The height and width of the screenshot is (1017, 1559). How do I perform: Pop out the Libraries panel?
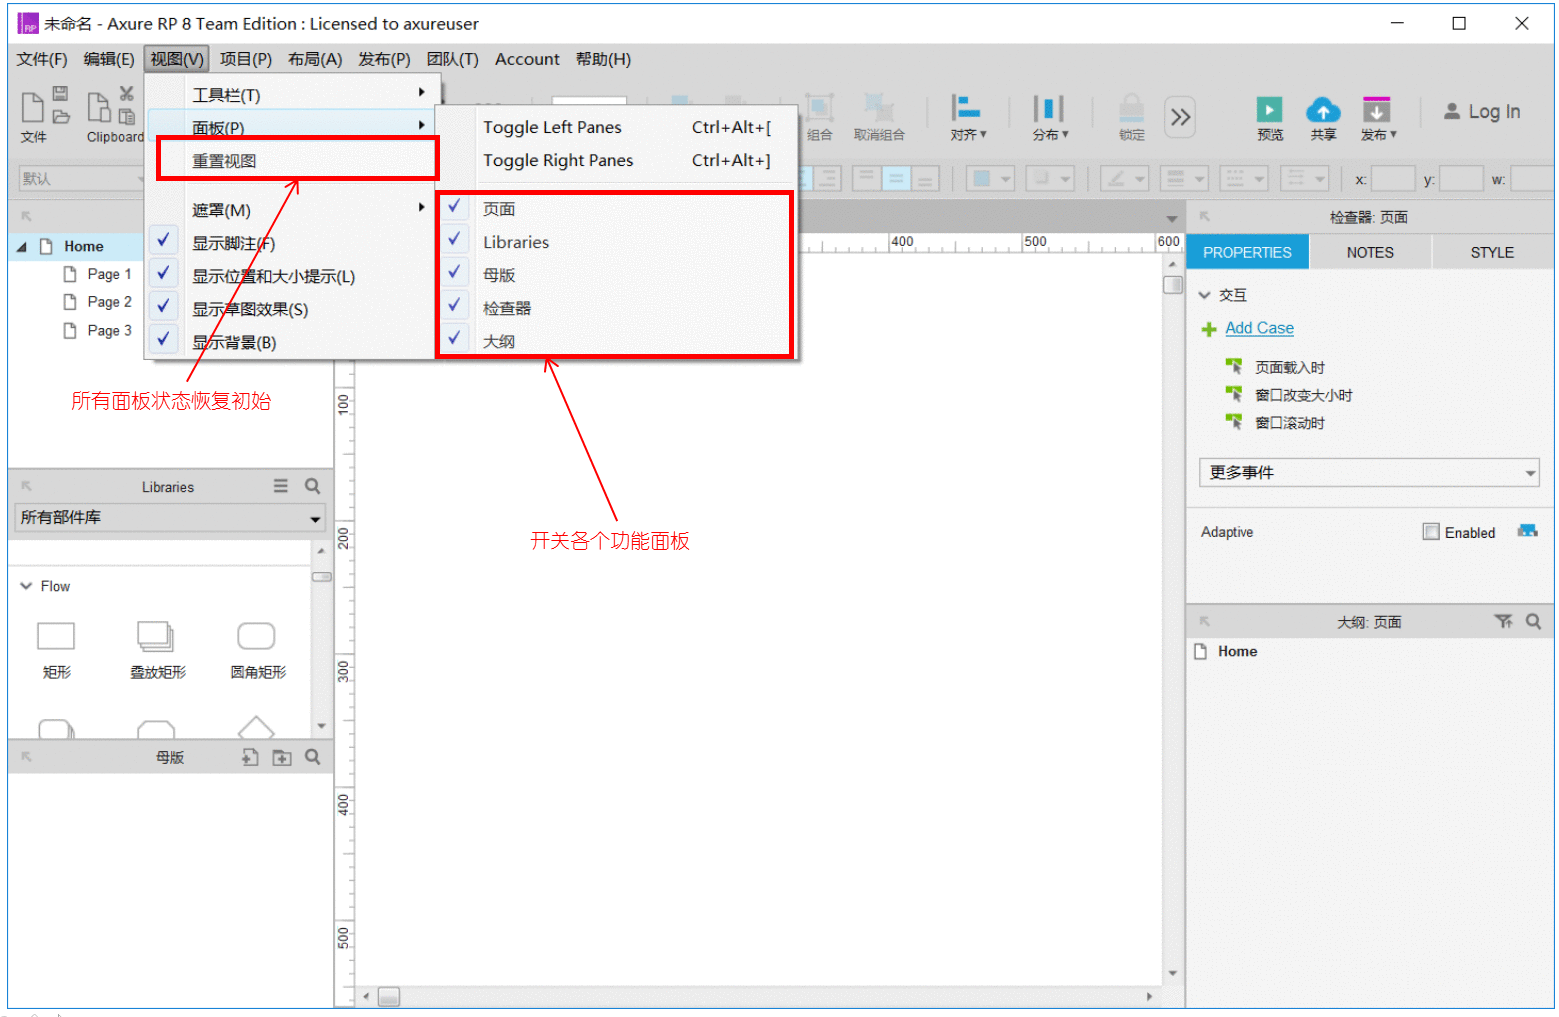pyautogui.click(x=27, y=486)
